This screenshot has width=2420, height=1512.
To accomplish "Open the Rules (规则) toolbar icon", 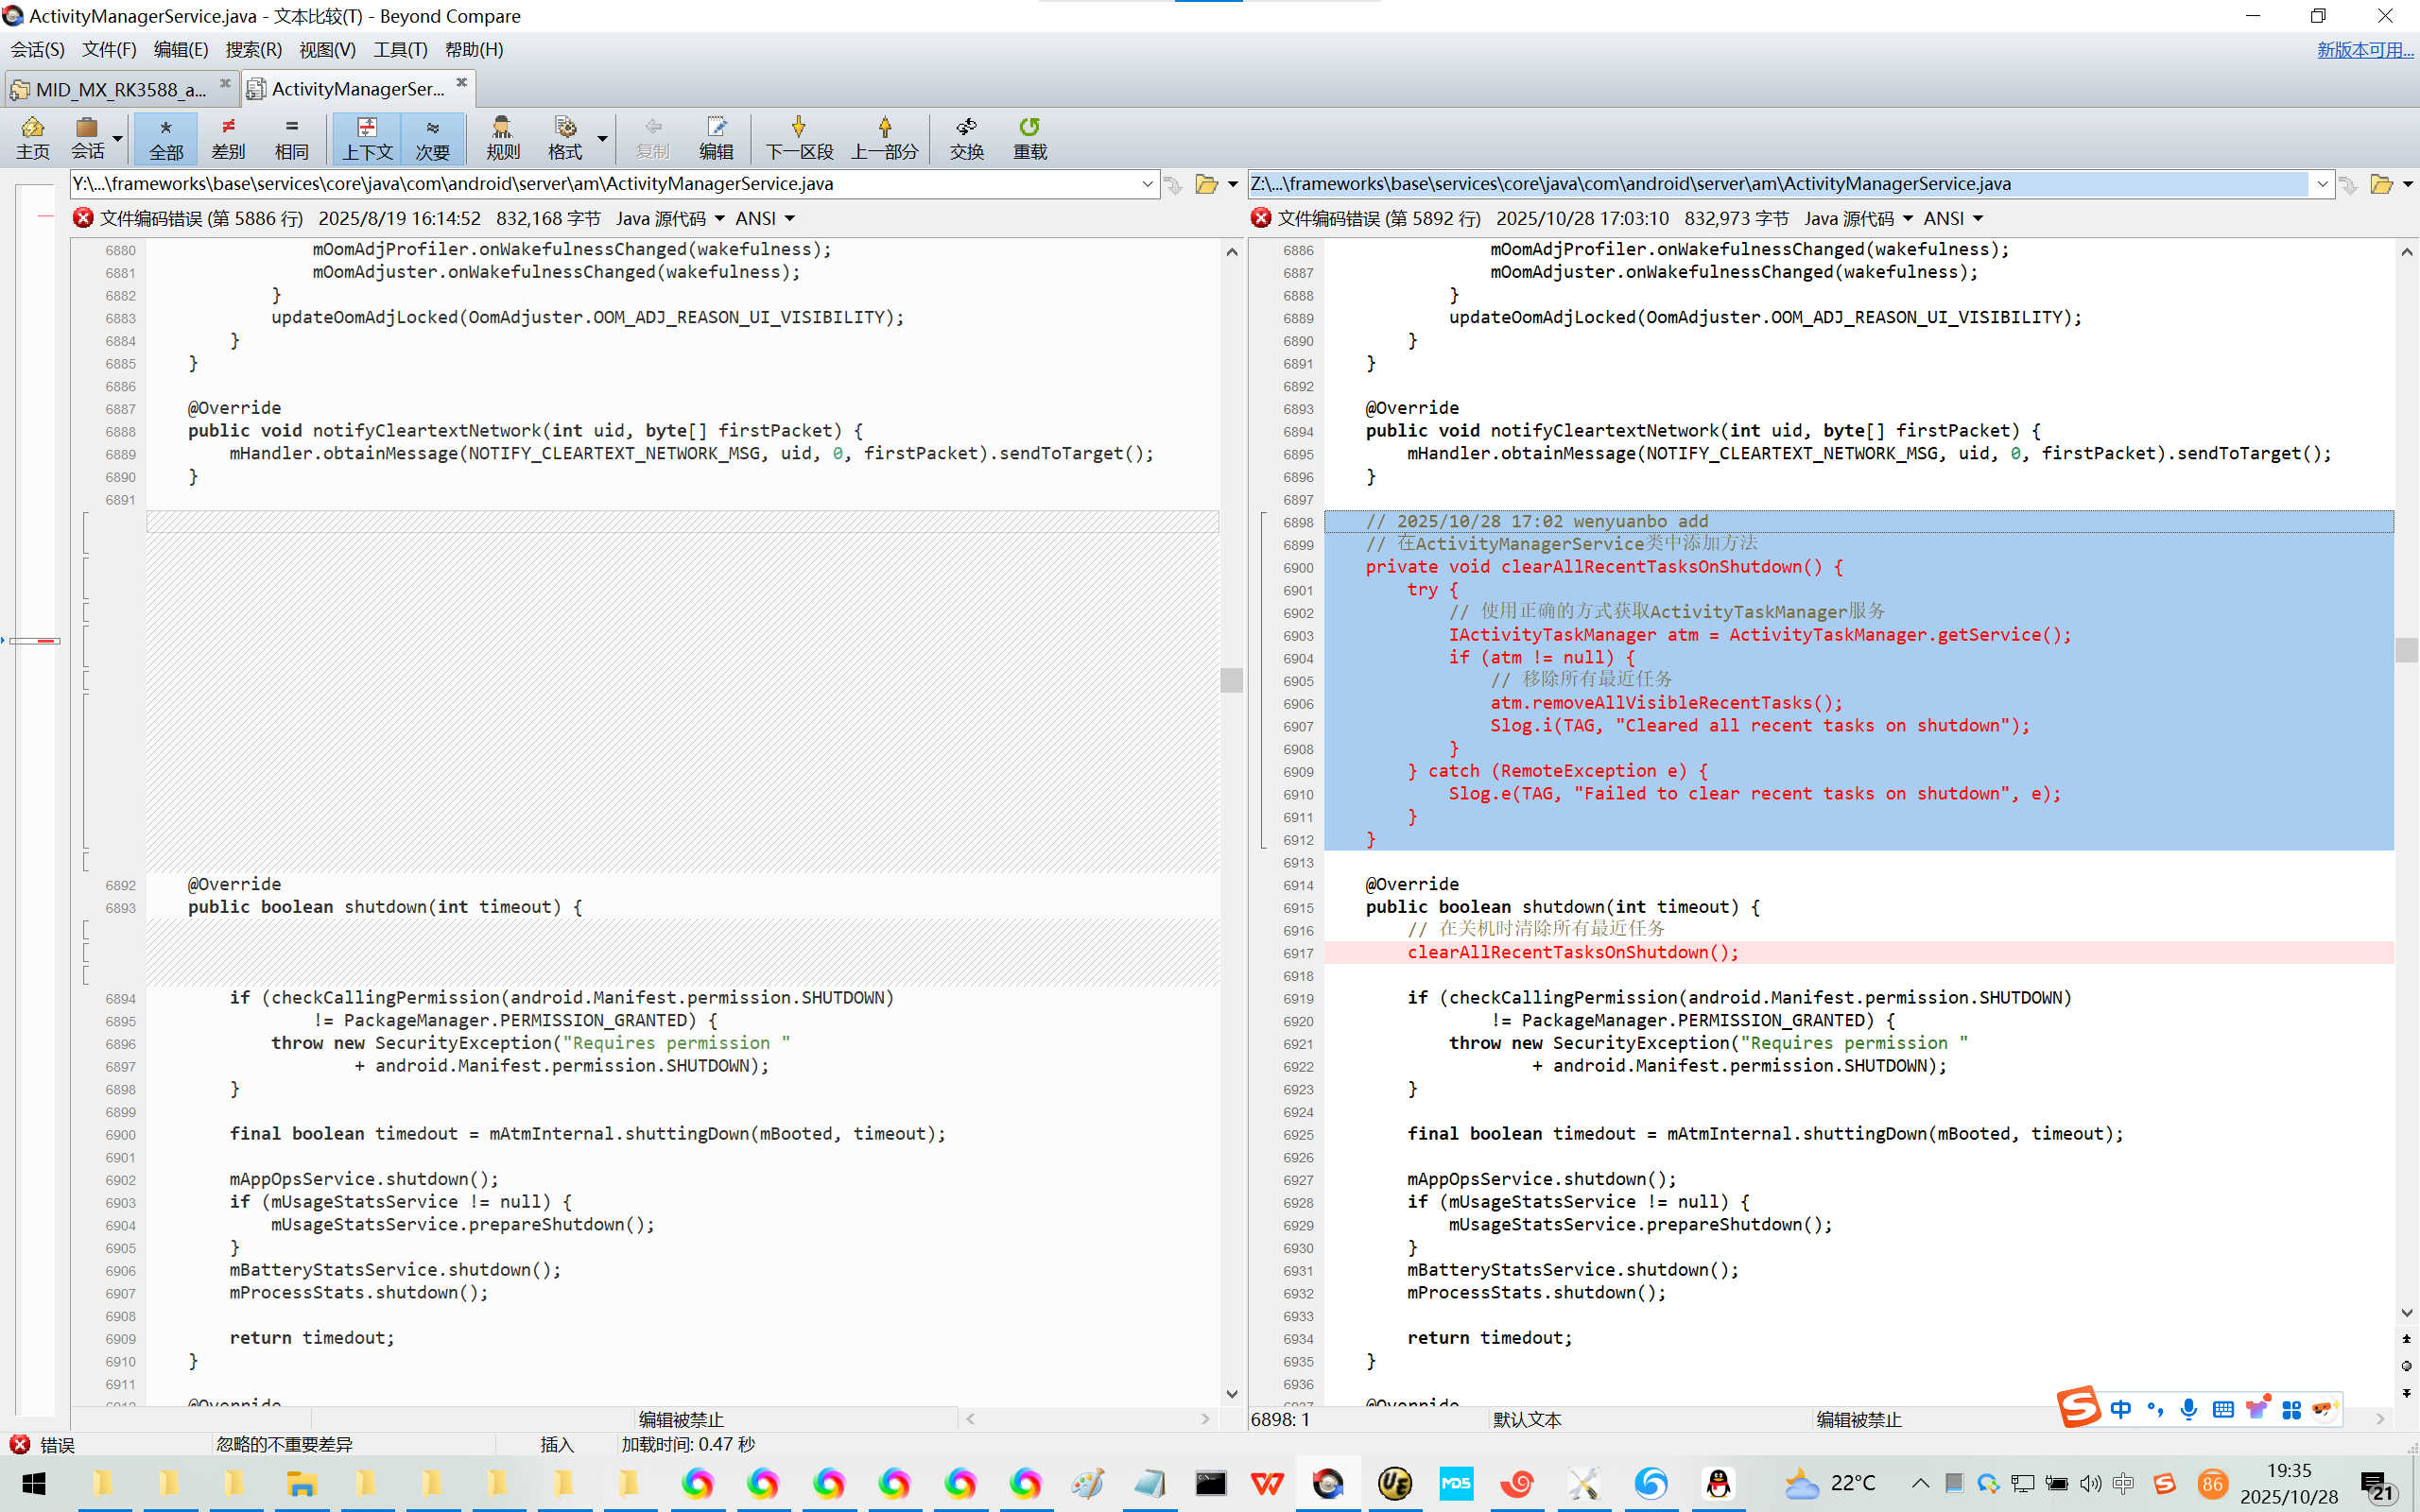I will [x=502, y=137].
